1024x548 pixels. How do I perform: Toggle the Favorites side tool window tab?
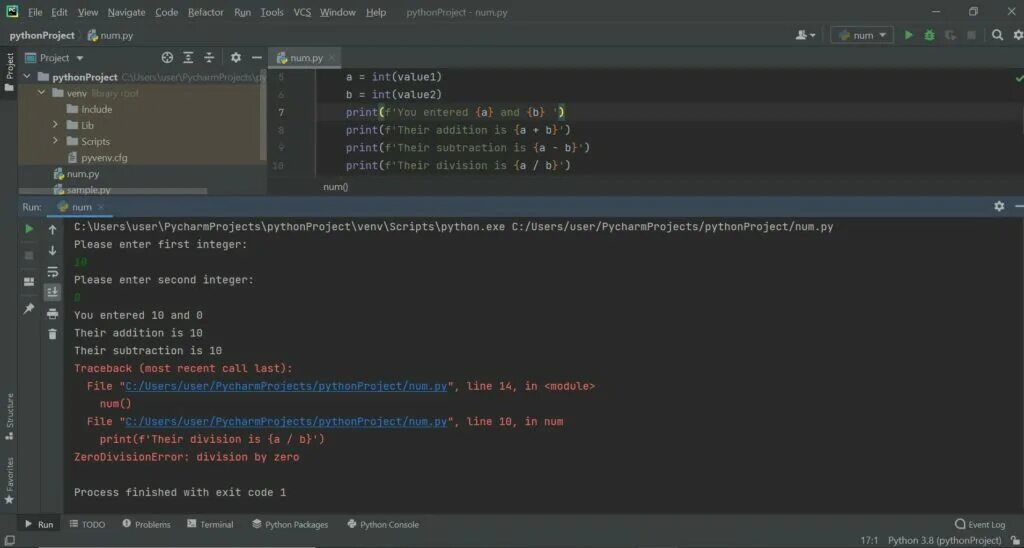(9, 481)
